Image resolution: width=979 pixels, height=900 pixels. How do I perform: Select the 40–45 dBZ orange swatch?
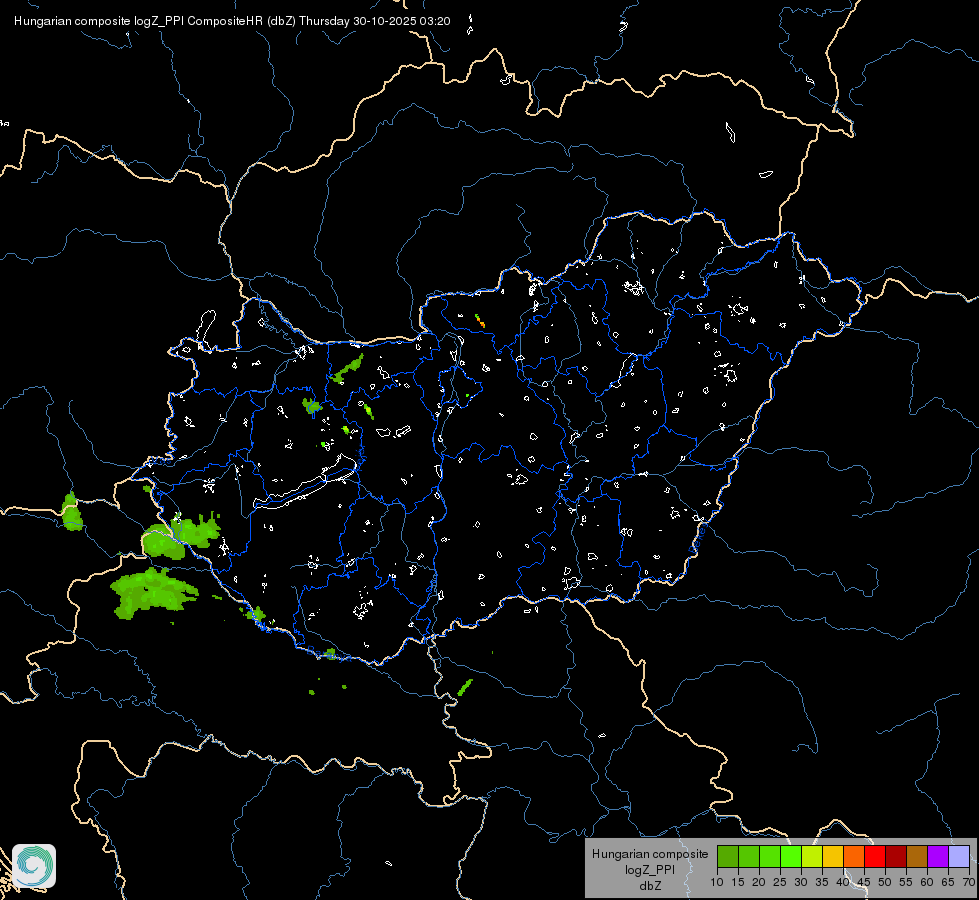[x=854, y=856]
